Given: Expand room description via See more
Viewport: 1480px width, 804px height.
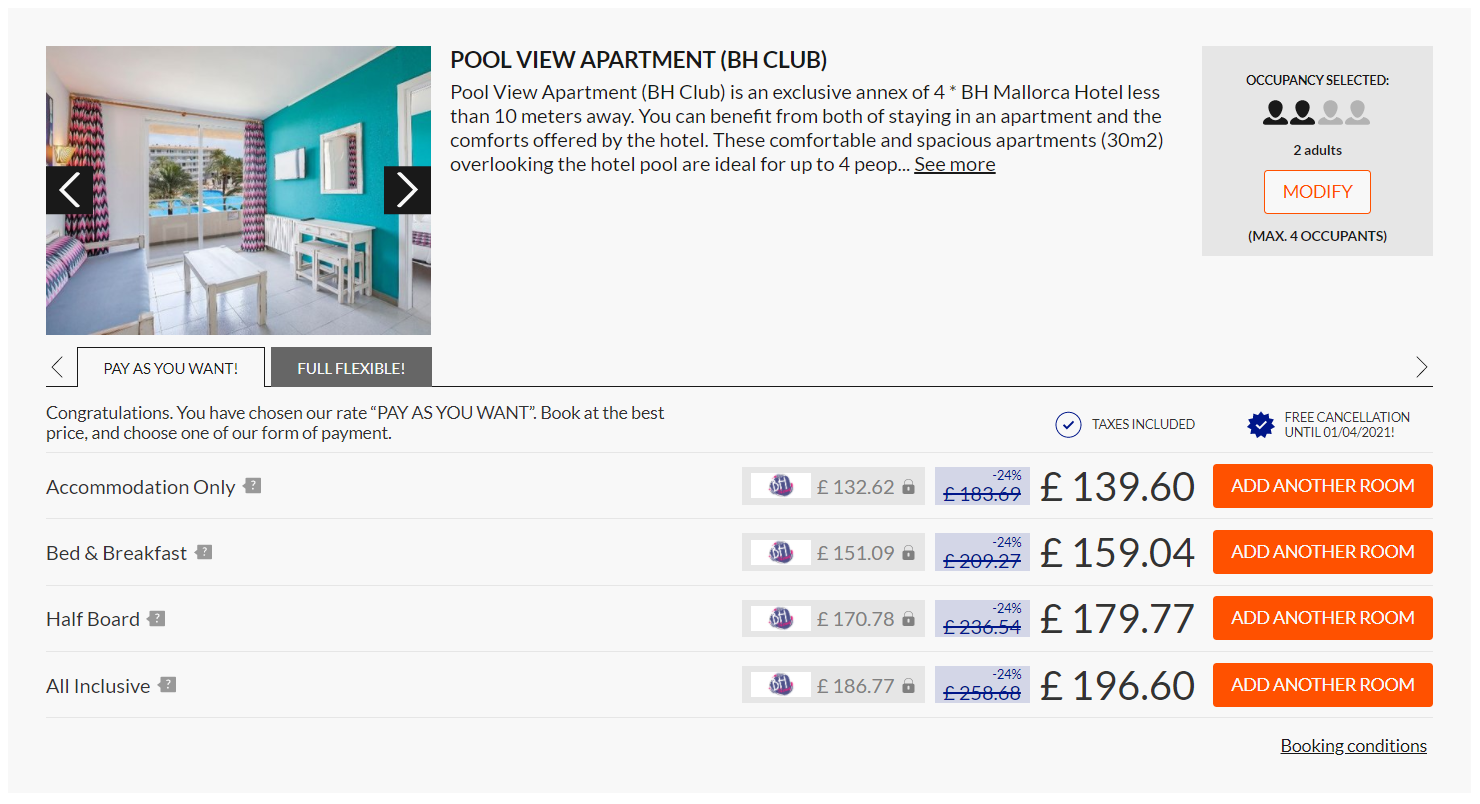Looking at the screenshot, I should click(954, 165).
